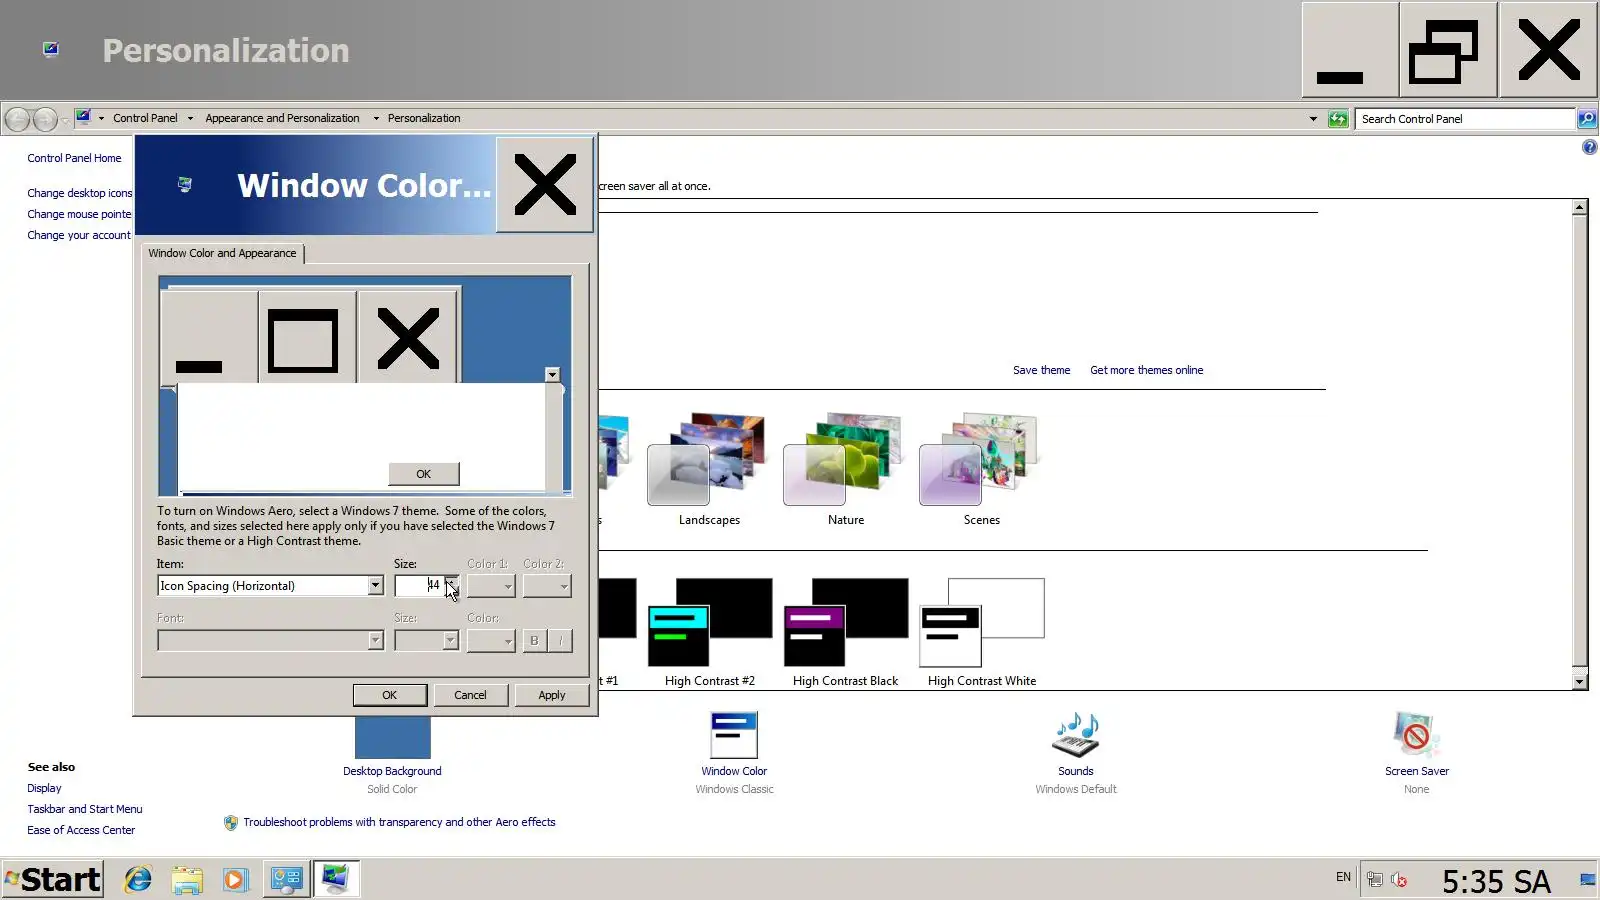Select the Landscapes theme
1600x900 pixels.
click(709, 468)
